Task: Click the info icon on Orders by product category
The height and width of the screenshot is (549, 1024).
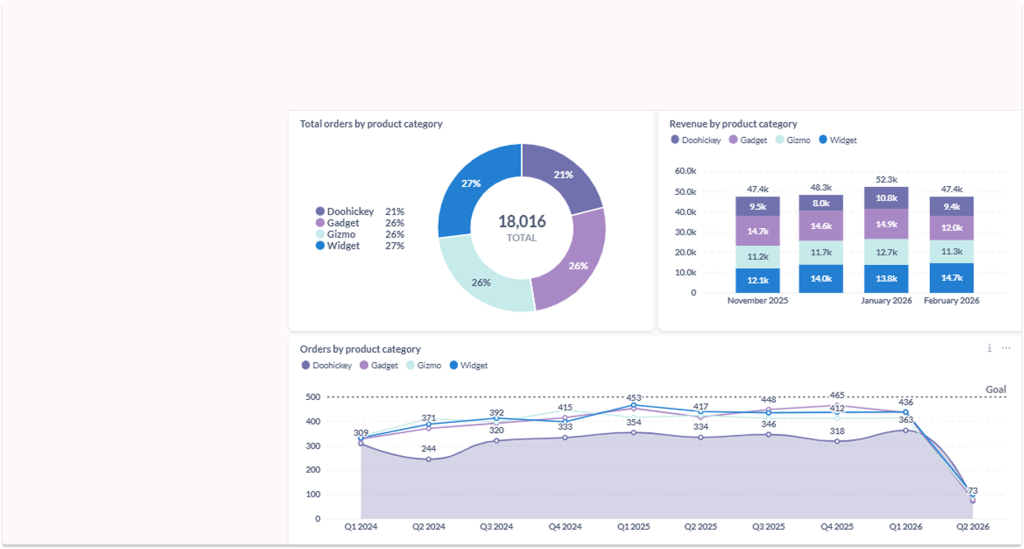Action: tap(989, 348)
